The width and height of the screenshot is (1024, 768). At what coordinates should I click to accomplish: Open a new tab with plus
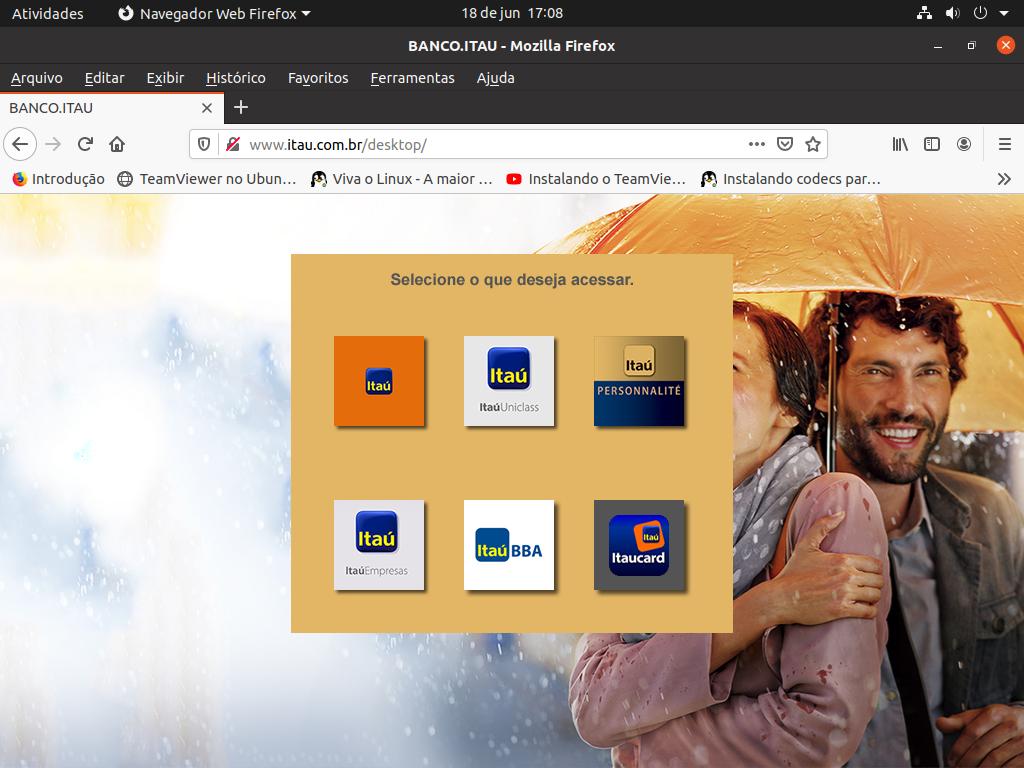(x=241, y=107)
